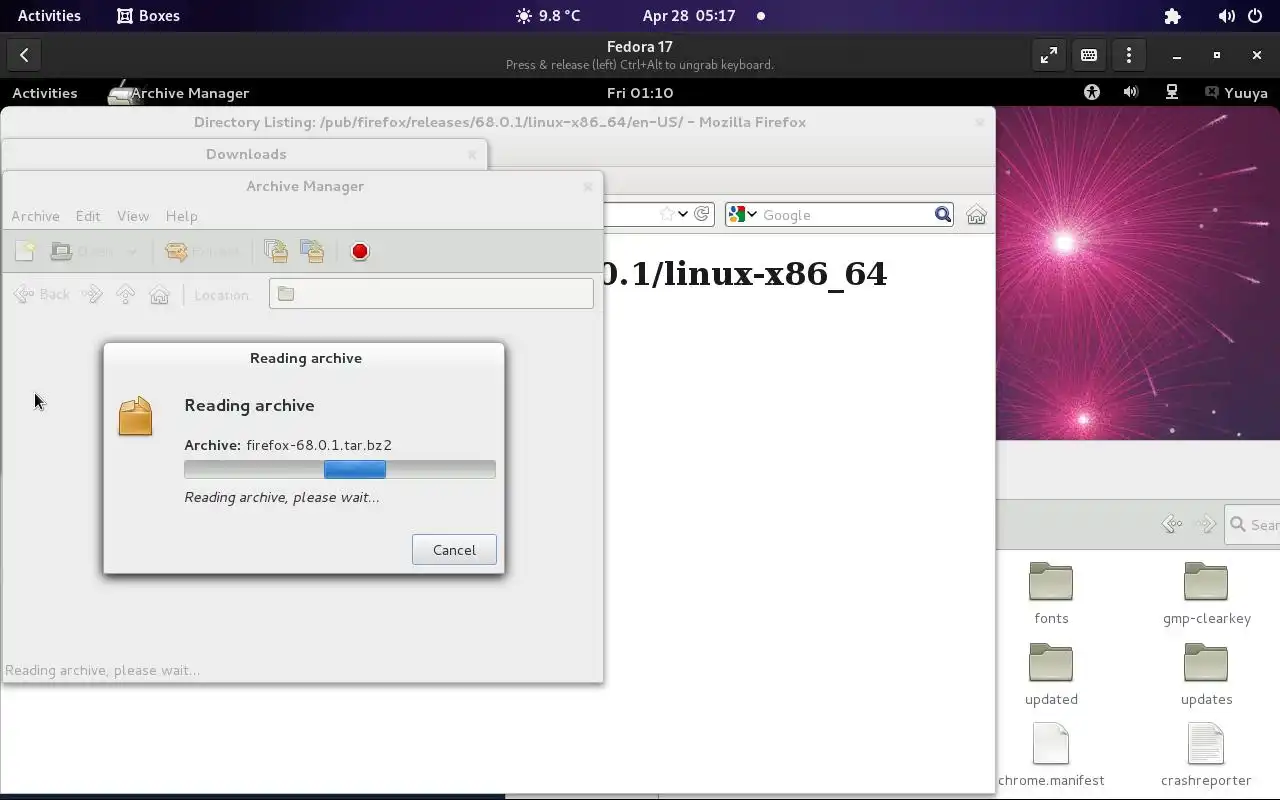The width and height of the screenshot is (1280, 800).
Task: Select the crashreporter file icon
Action: tap(1206, 744)
